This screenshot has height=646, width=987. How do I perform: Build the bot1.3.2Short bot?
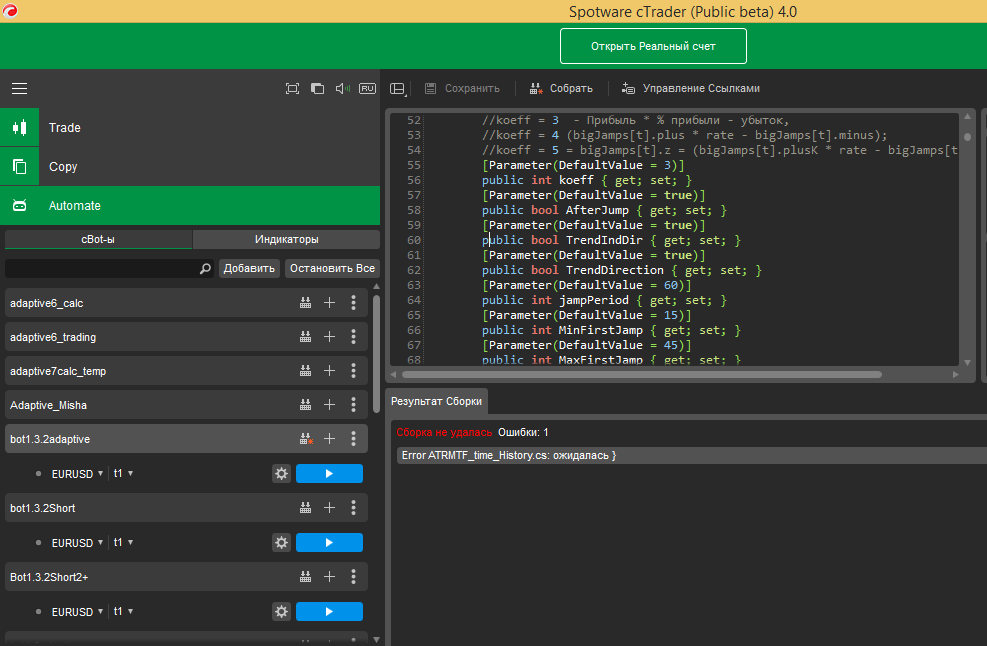305,507
